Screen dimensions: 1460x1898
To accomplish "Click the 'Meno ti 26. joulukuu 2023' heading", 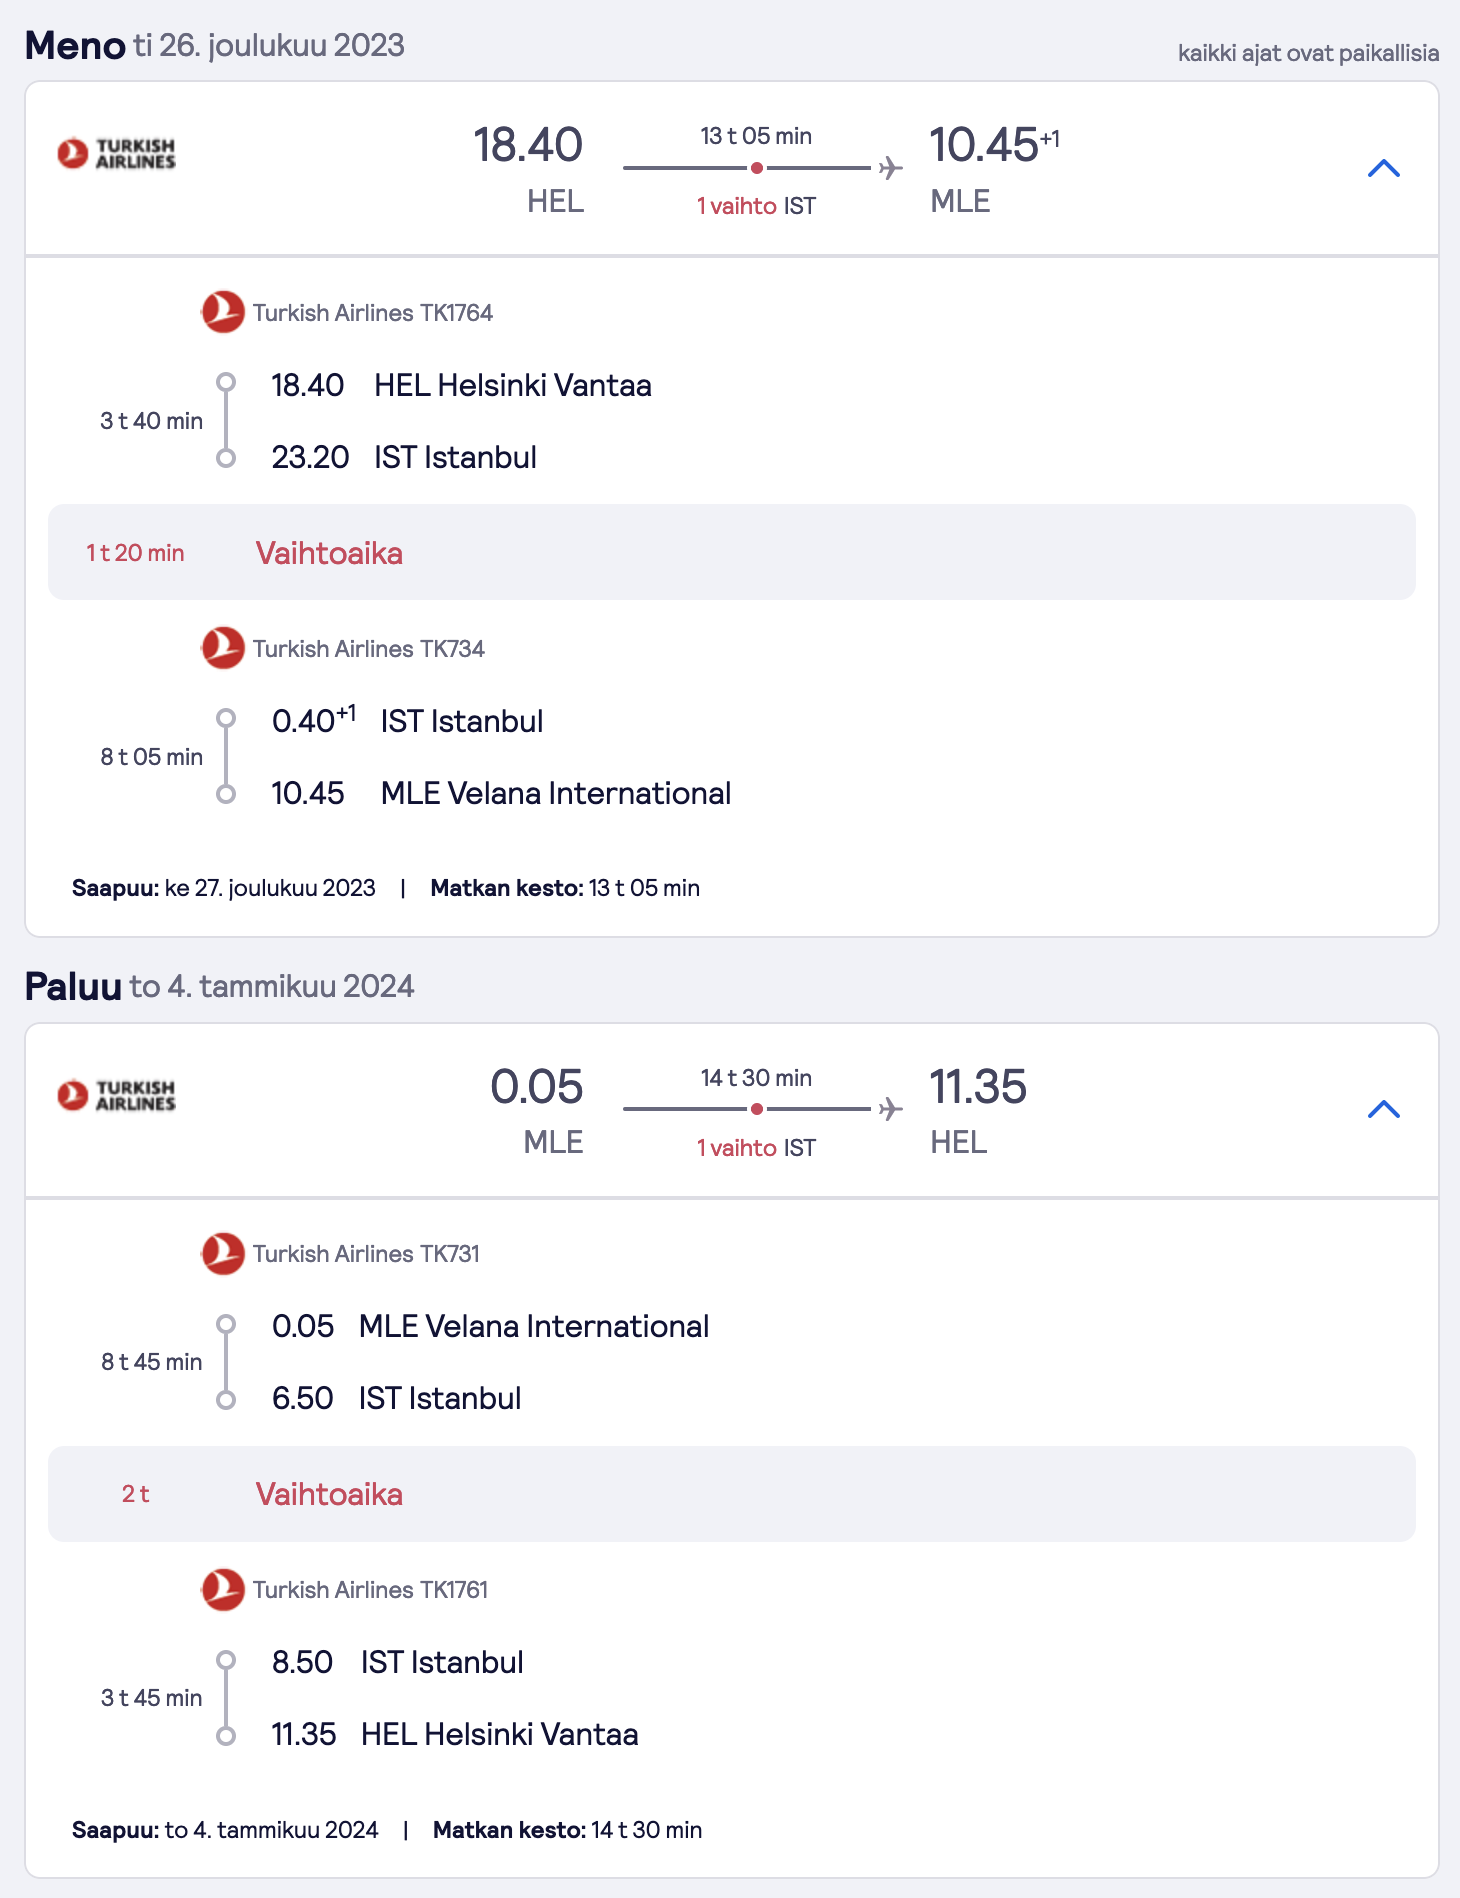I will click(215, 45).
